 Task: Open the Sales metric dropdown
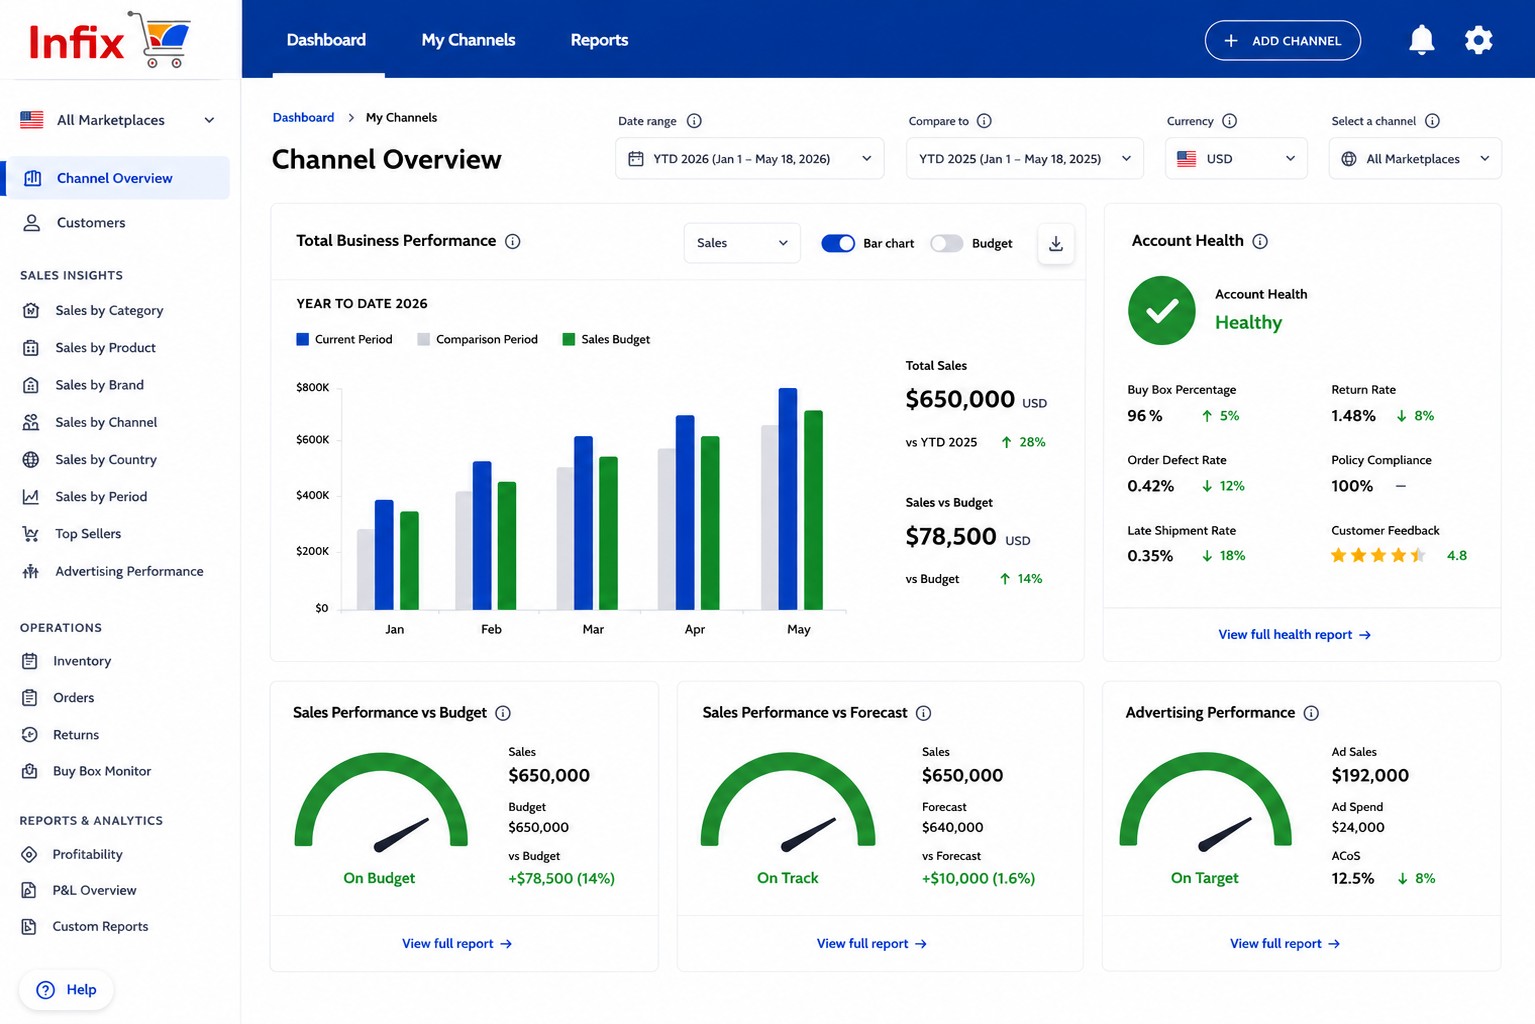coord(742,243)
